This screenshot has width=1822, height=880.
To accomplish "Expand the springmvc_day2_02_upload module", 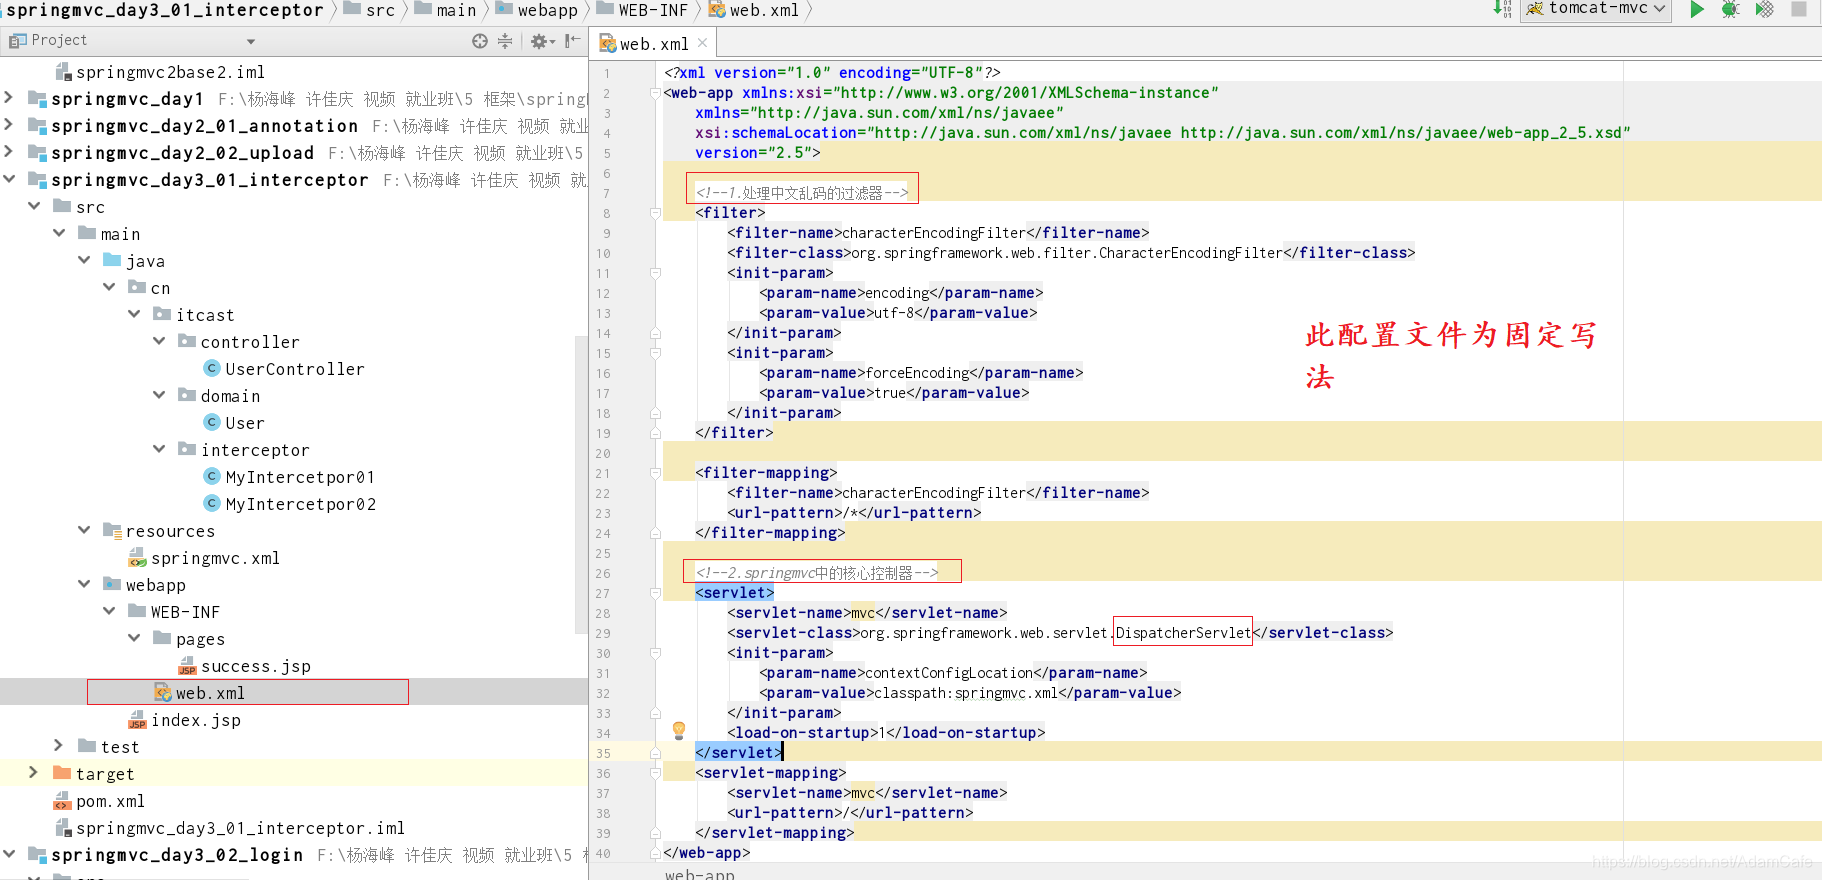I will [9, 152].
